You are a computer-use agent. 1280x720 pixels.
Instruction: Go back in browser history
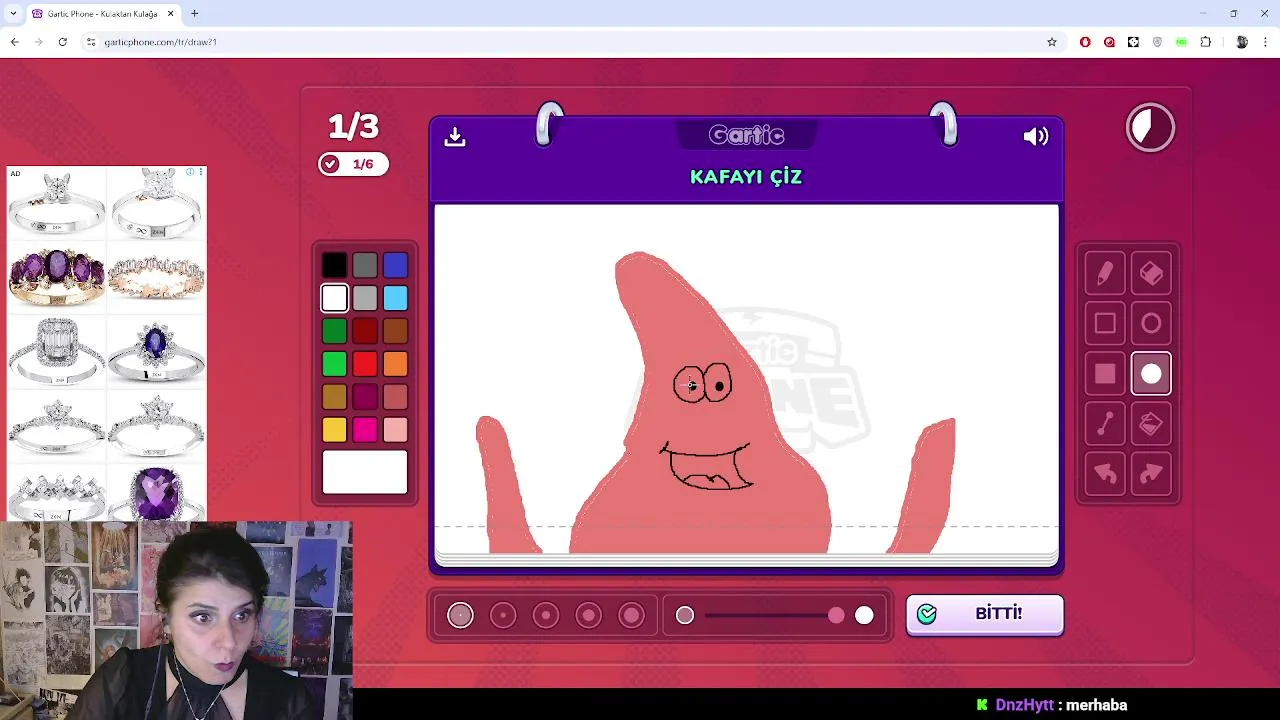click(x=14, y=42)
